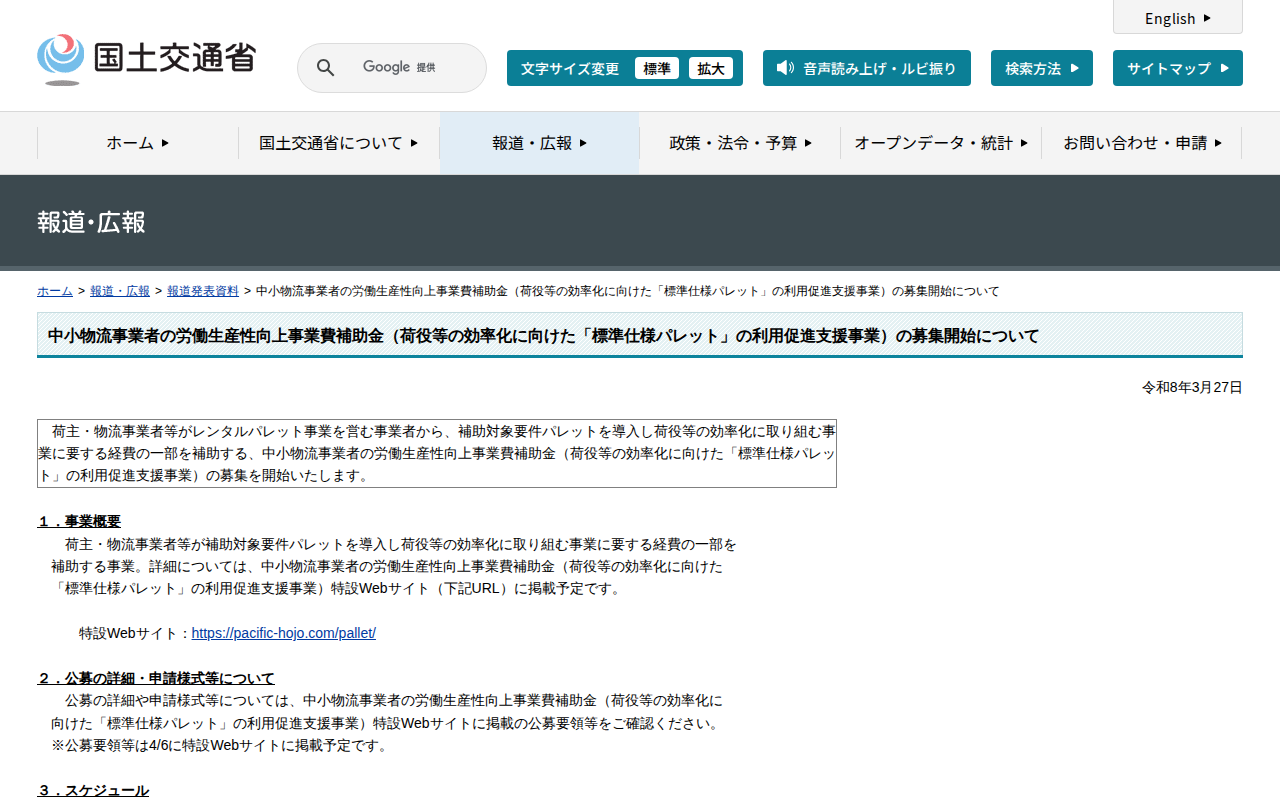This screenshot has height=800, width=1280.
Task: Click the 報道・広報 banner title
Action: pyautogui.click(x=92, y=222)
